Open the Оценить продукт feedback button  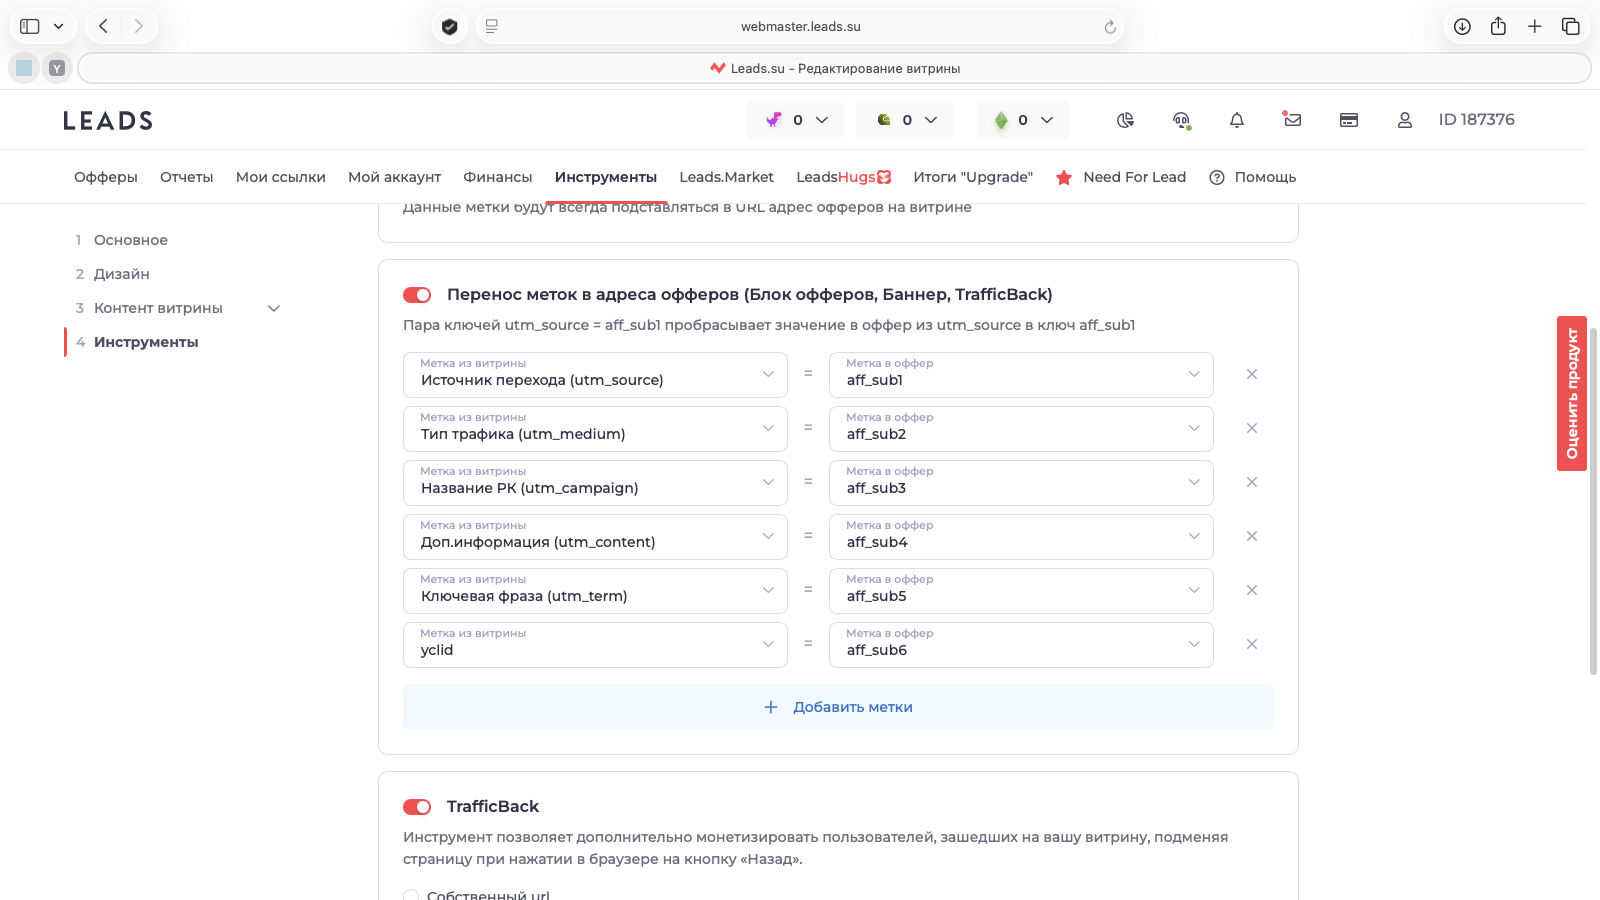pyautogui.click(x=1572, y=393)
